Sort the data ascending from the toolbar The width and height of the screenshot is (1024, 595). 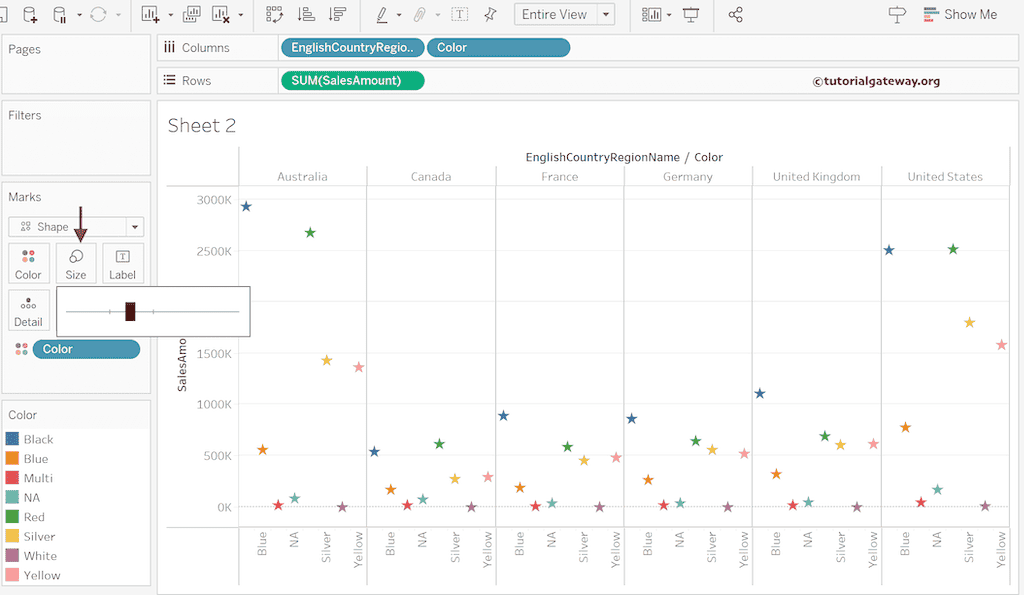pos(307,14)
